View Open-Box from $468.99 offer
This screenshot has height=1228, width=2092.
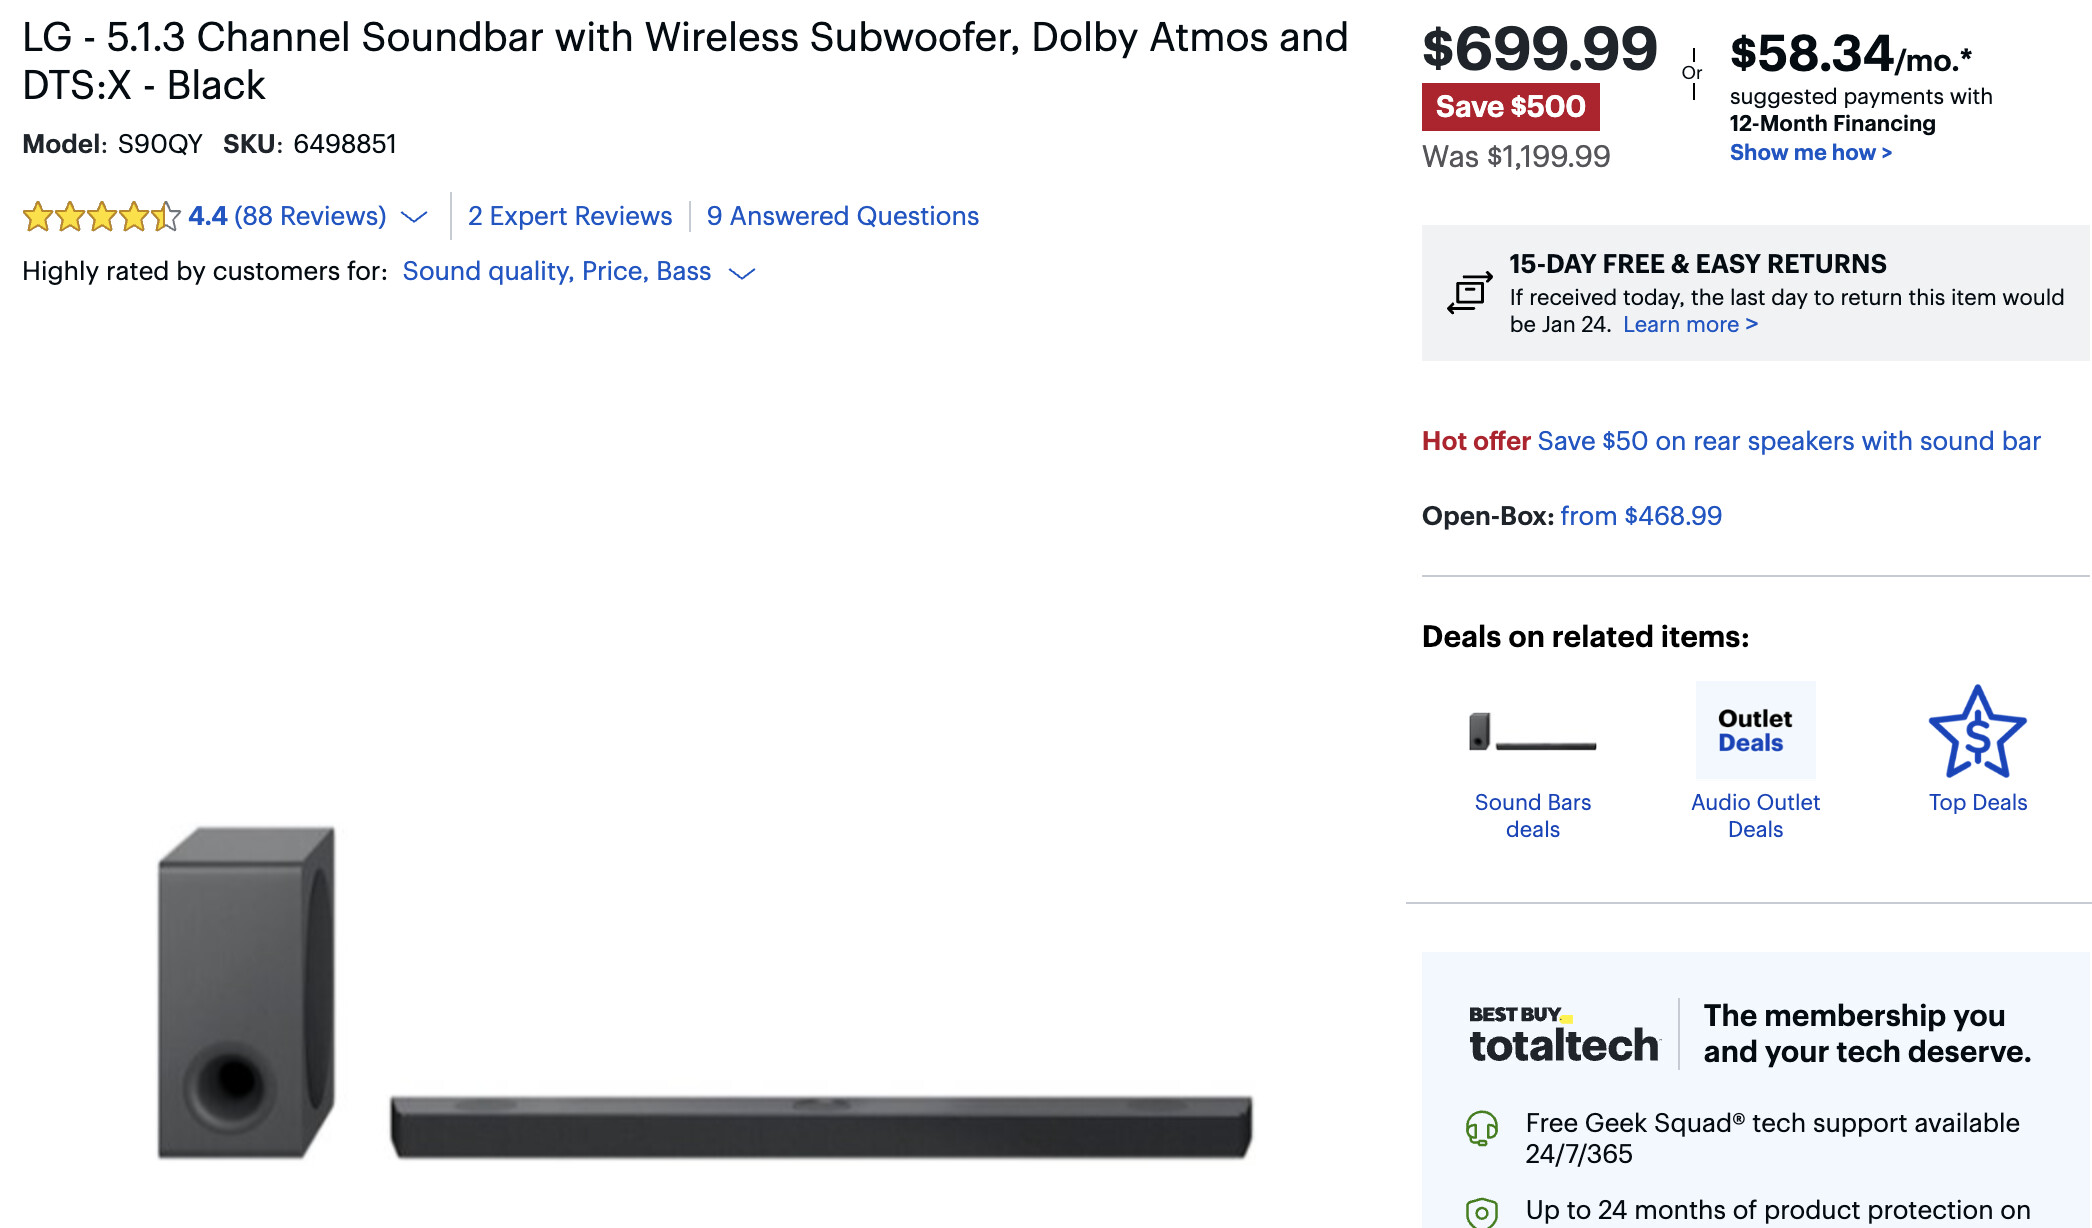(x=1640, y=516)
